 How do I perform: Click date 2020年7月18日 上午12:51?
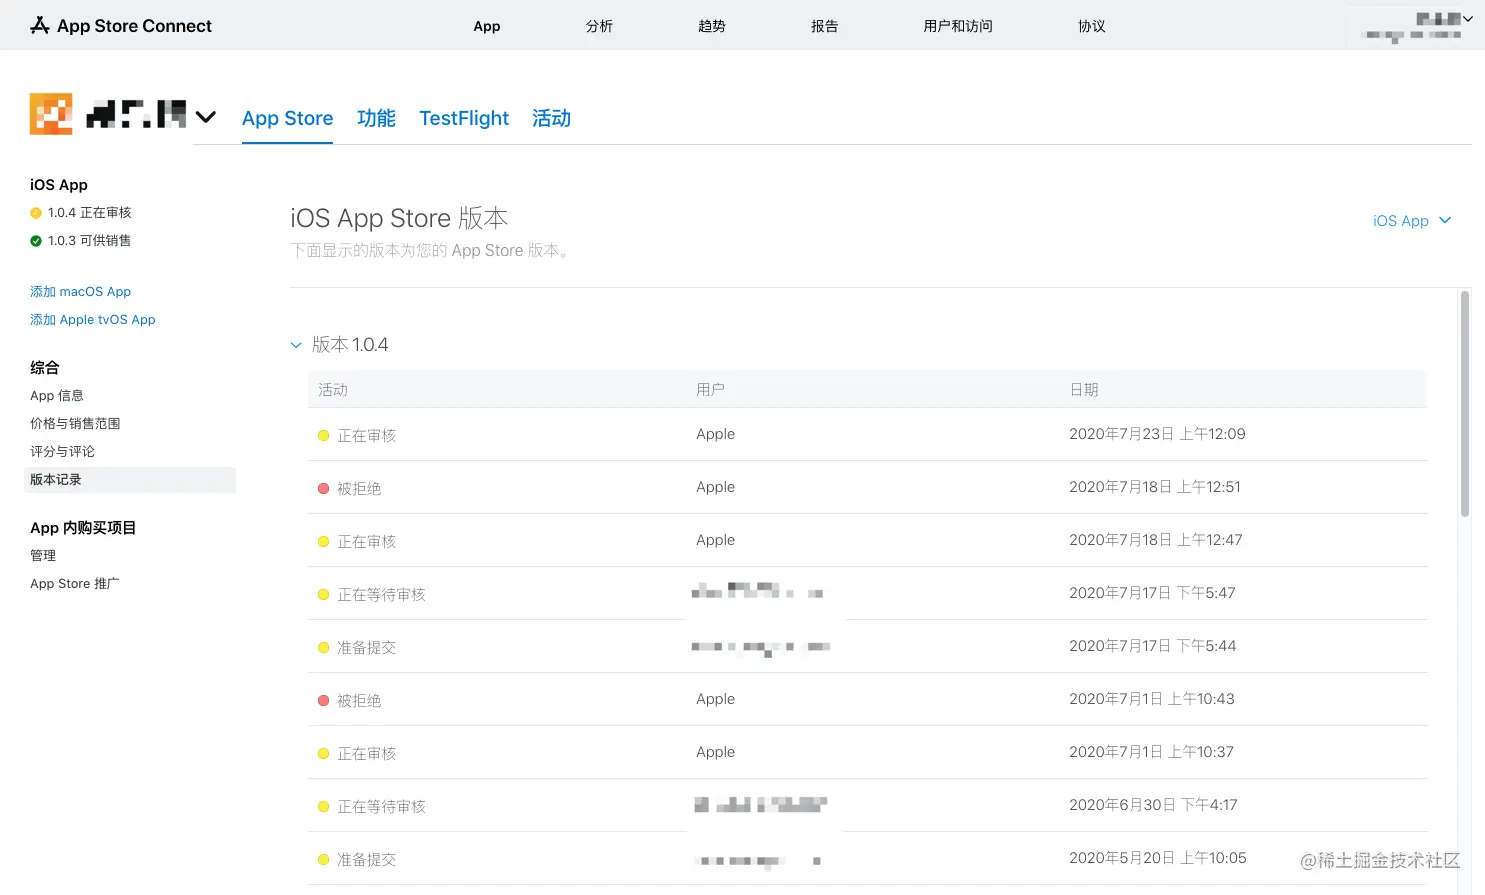[x=1155, y=487]
